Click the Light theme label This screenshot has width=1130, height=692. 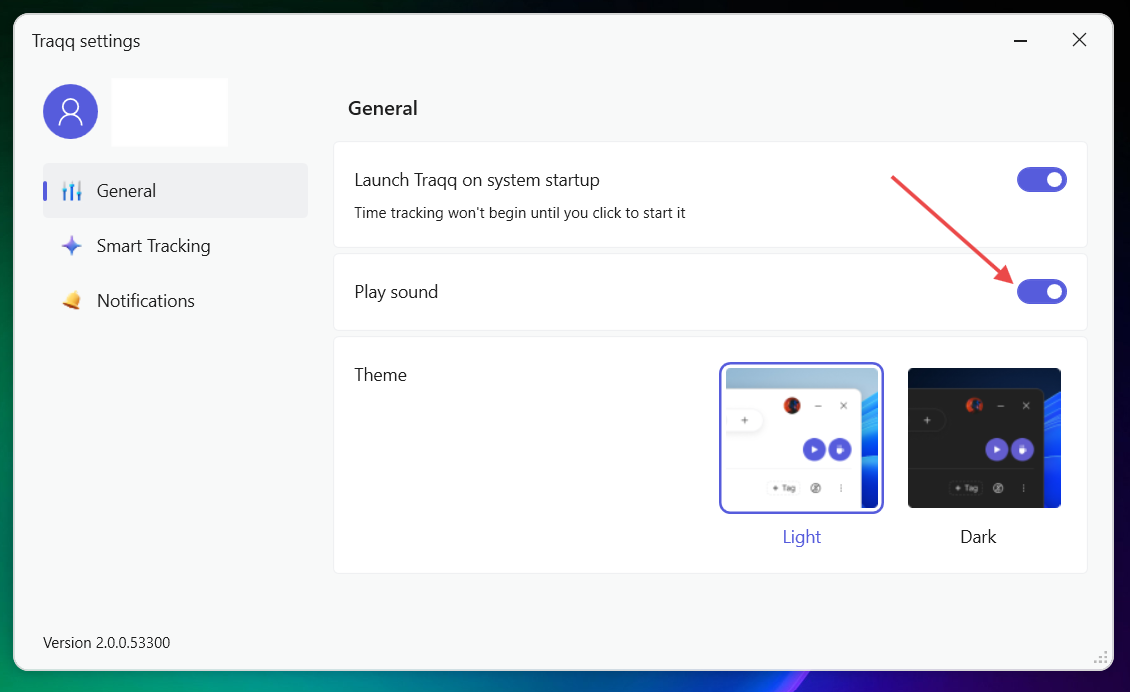(x=801, y=537)
